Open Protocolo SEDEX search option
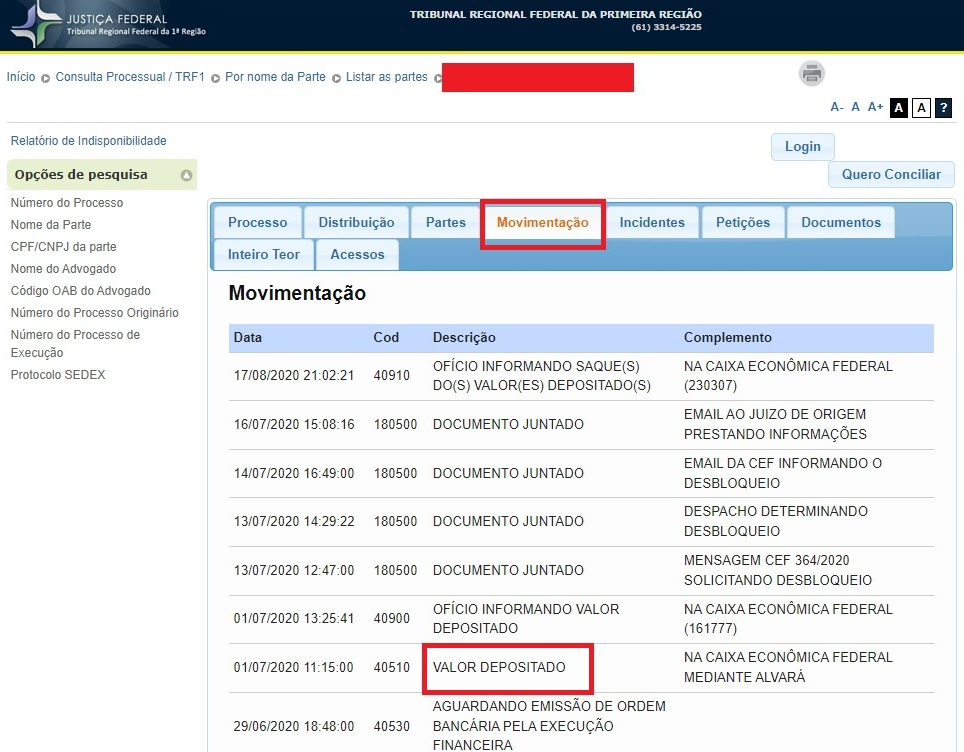964x752 pixels. (58, 374)
